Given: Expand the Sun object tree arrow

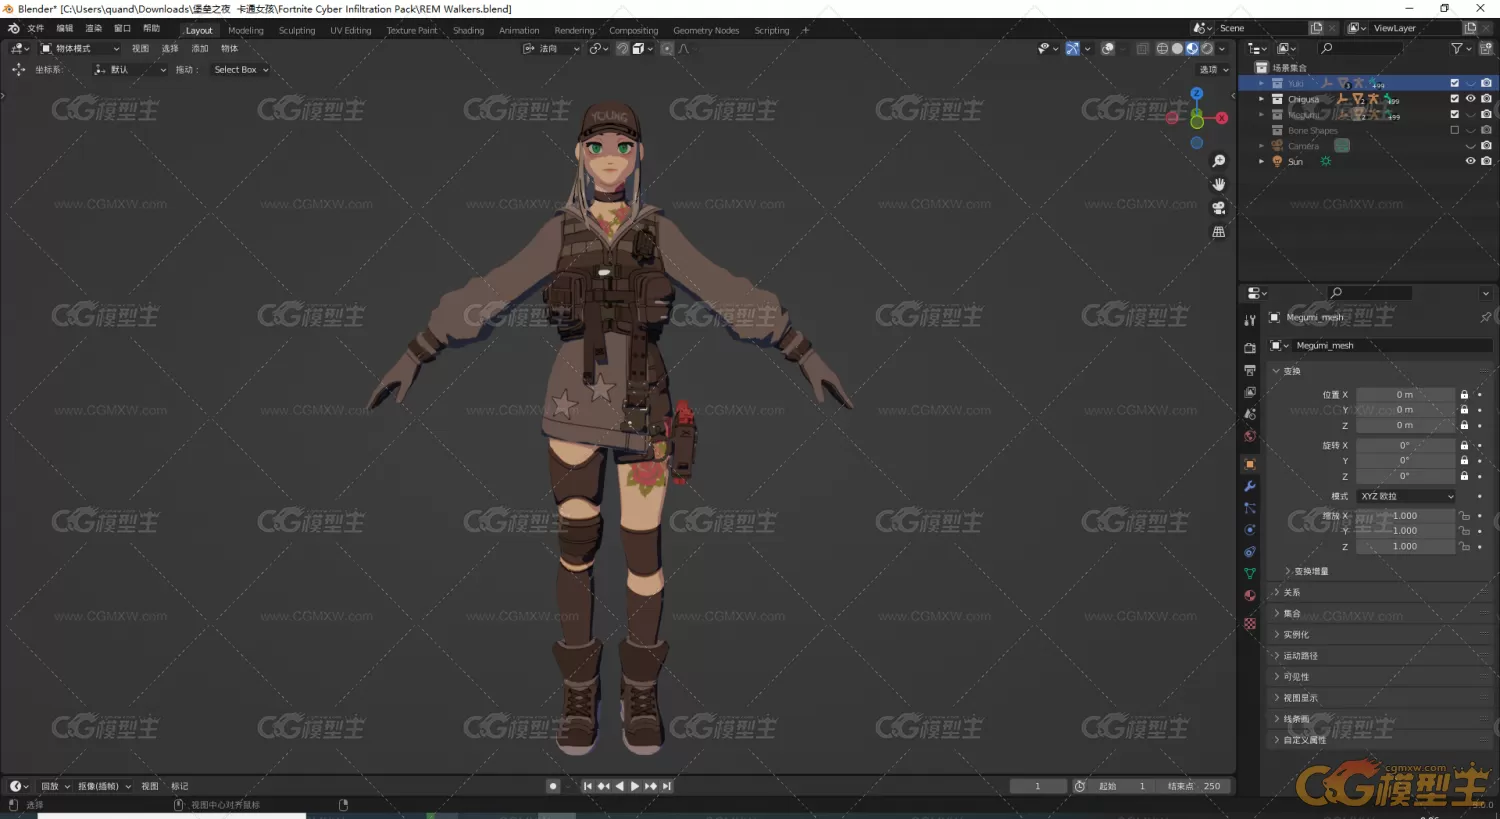Looking at the screenshot, I should point(1261,161).
